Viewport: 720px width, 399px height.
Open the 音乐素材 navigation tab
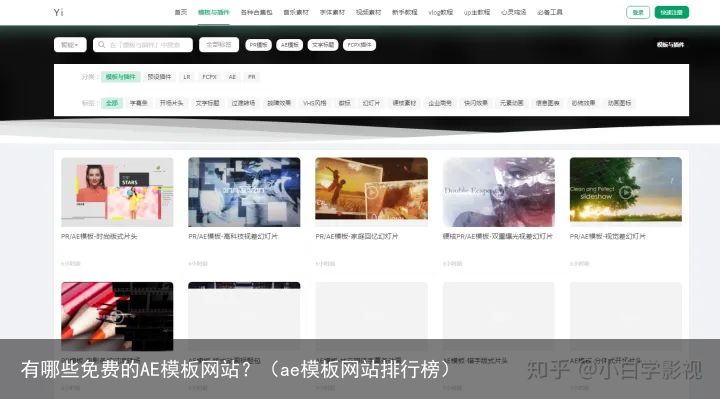pos(296,12)
